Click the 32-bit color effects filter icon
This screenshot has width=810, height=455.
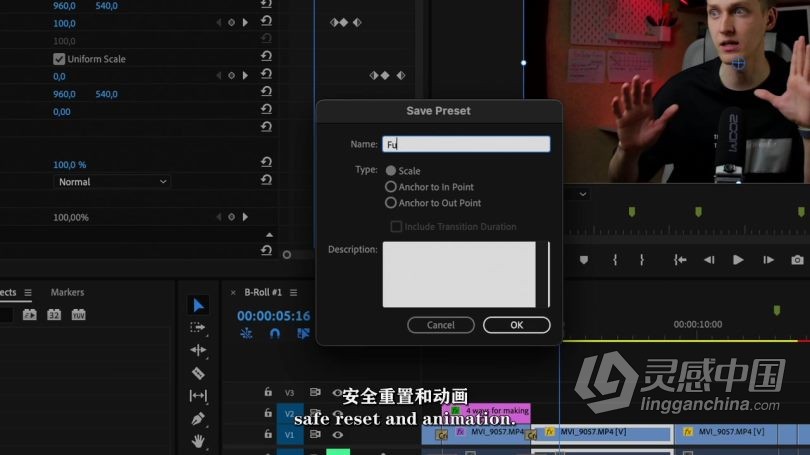pos(54,315)
